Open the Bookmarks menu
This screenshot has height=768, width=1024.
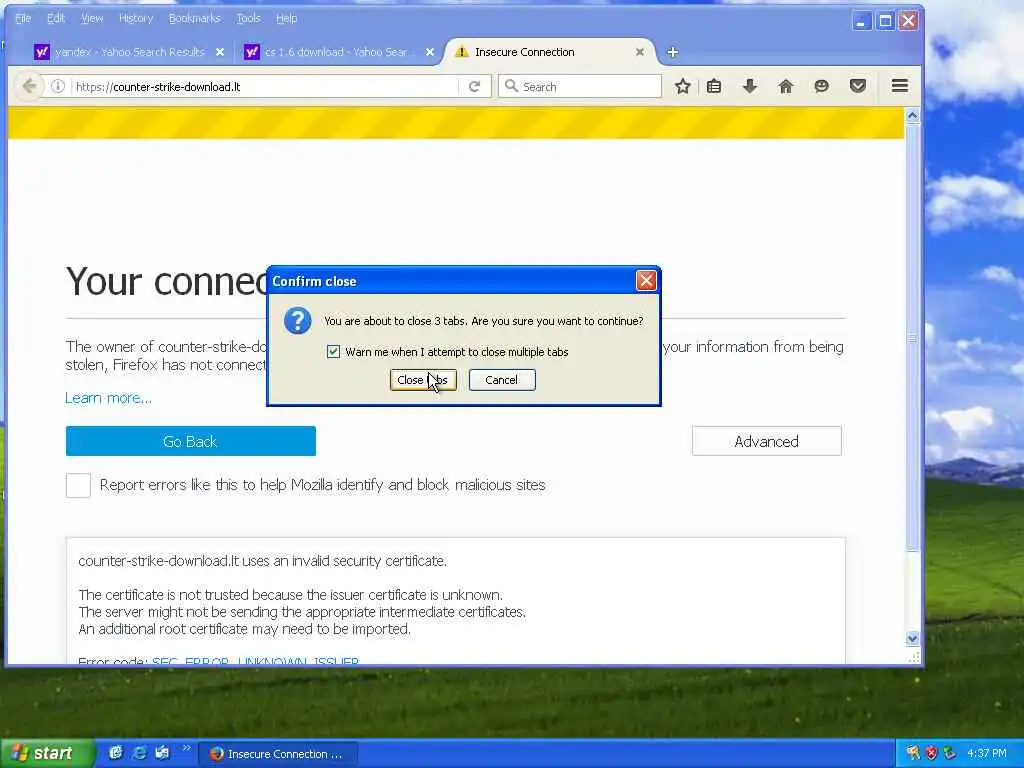pos(195,18)
